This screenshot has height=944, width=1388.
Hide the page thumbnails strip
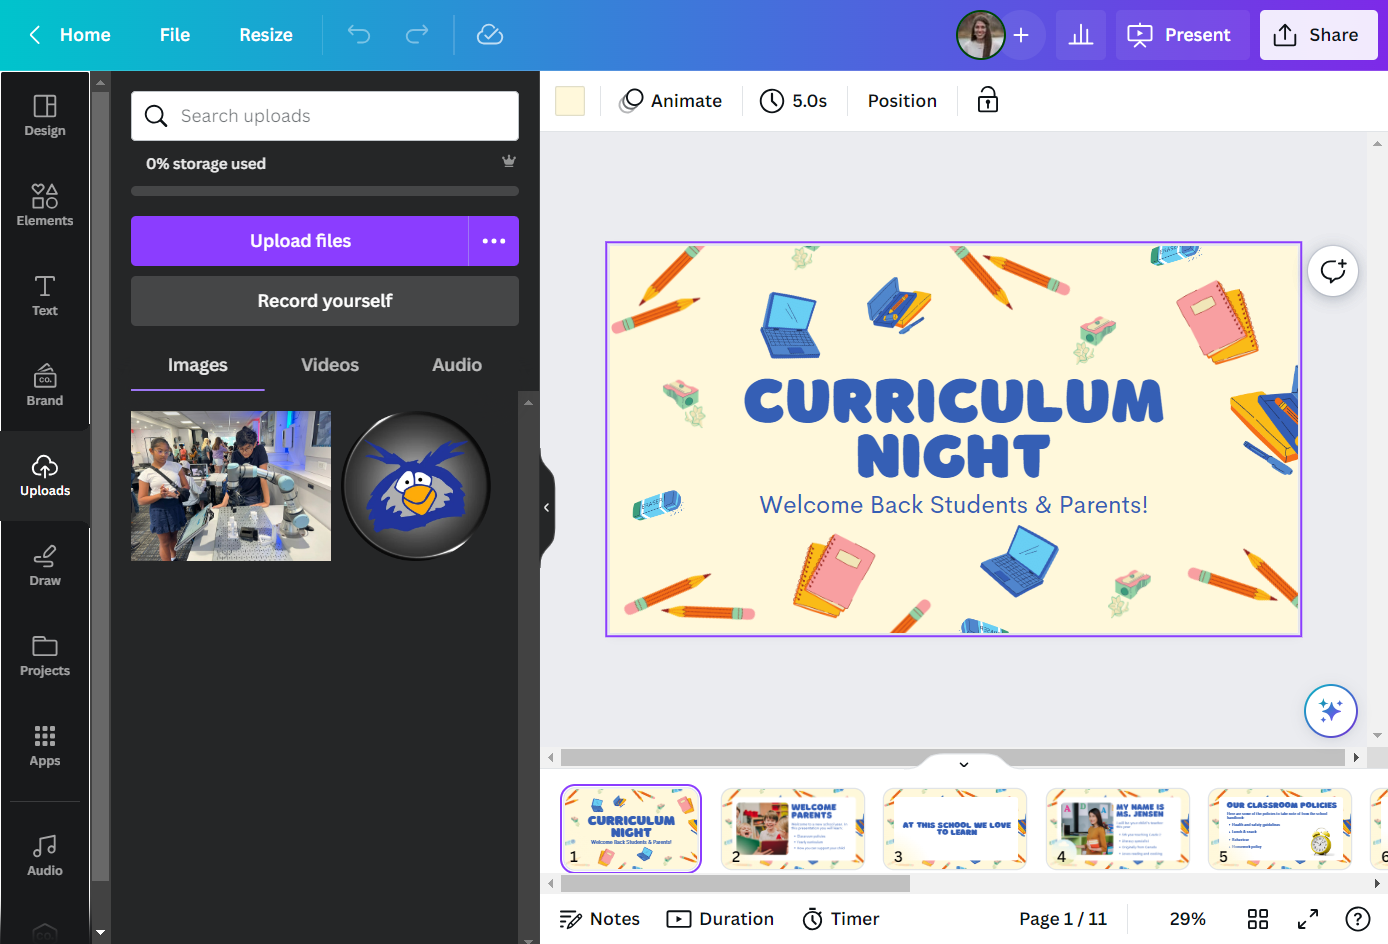(x=964, y=764)
